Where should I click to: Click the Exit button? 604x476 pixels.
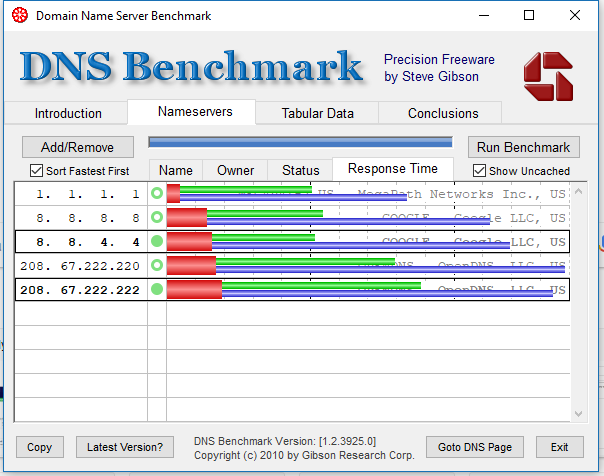(559, 447)
